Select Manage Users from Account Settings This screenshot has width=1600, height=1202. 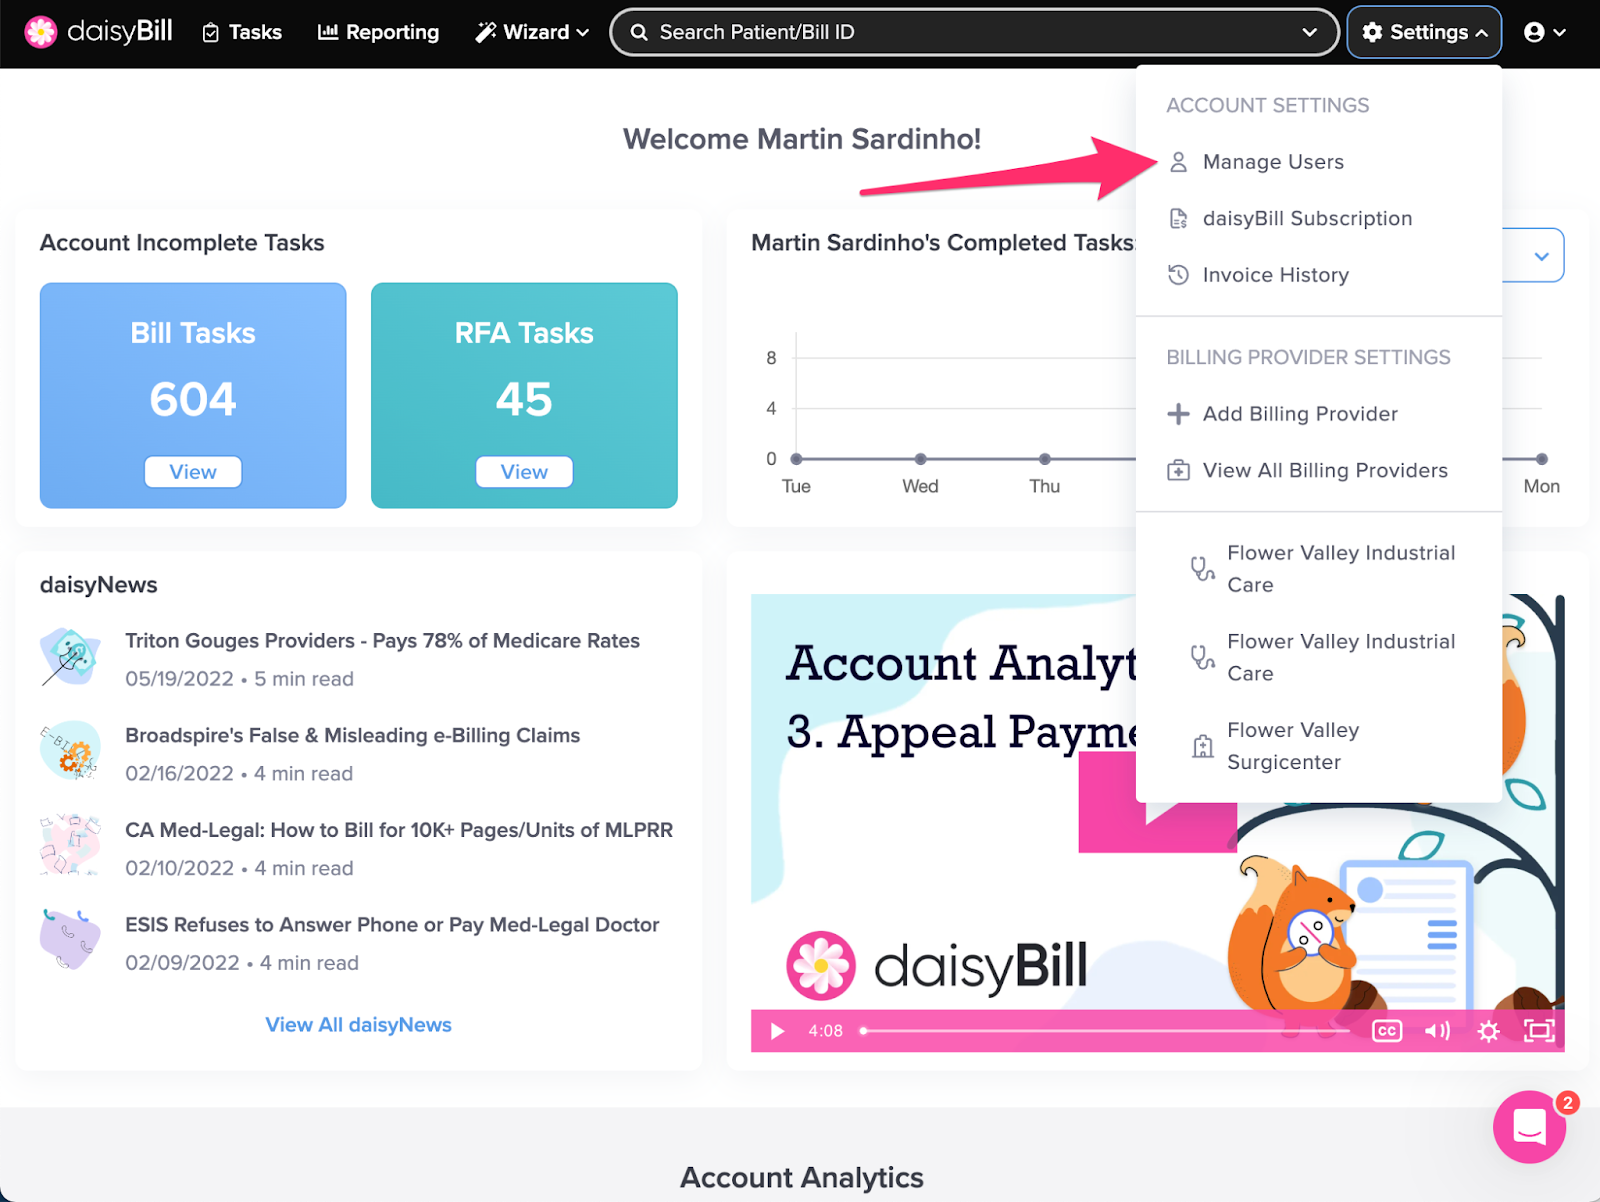(x=1272, y=161)
